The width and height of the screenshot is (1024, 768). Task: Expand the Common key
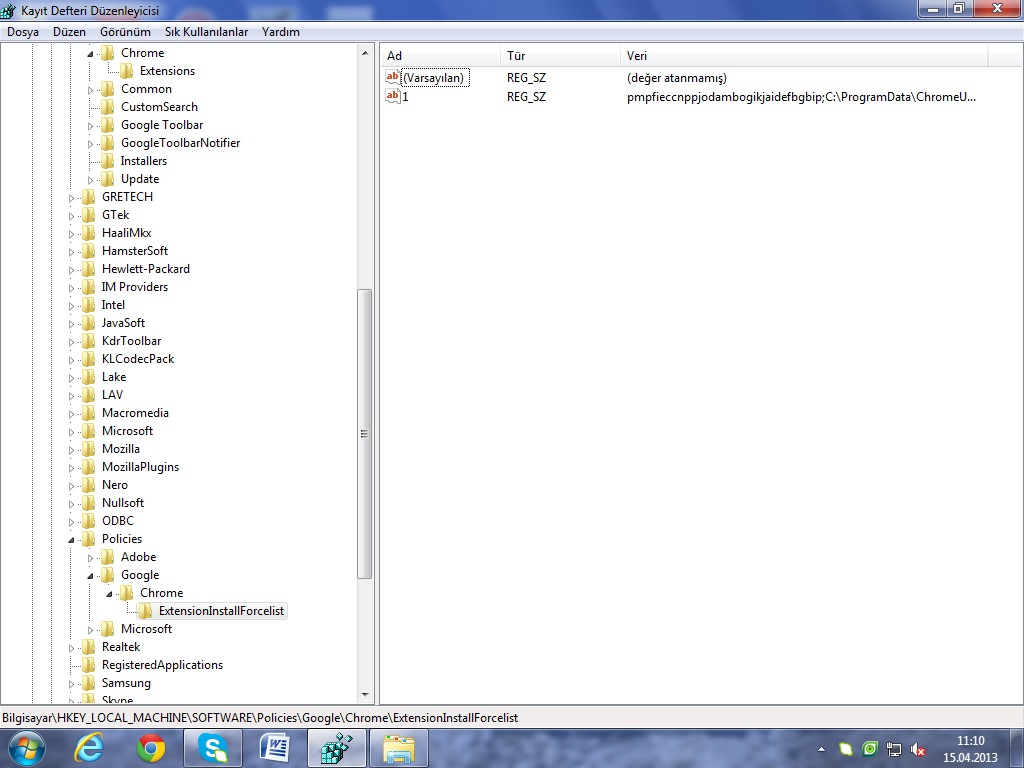(x=91, y=89)
